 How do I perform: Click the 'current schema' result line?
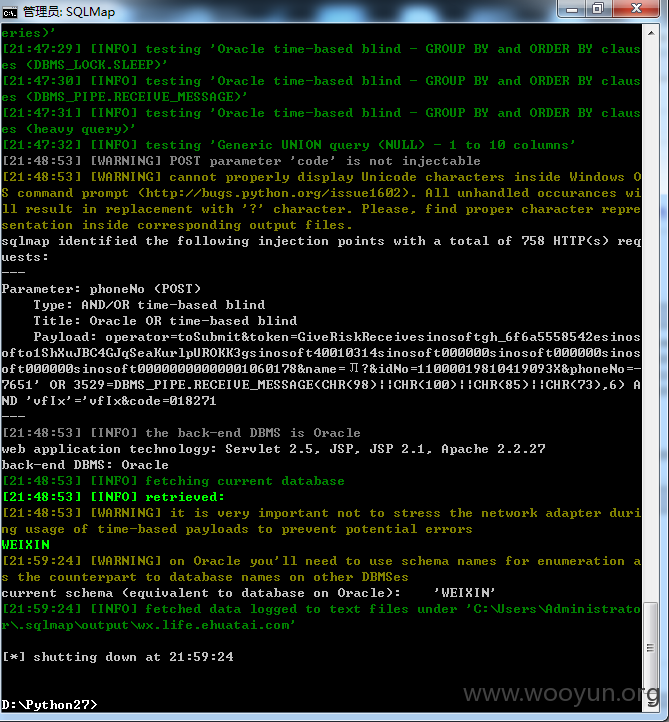pyautogui.click(x=249, y=593)
